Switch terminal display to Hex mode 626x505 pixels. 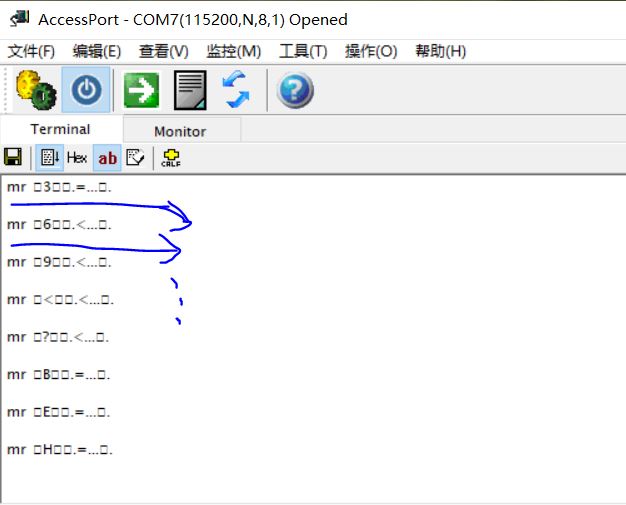coord(77,157)
